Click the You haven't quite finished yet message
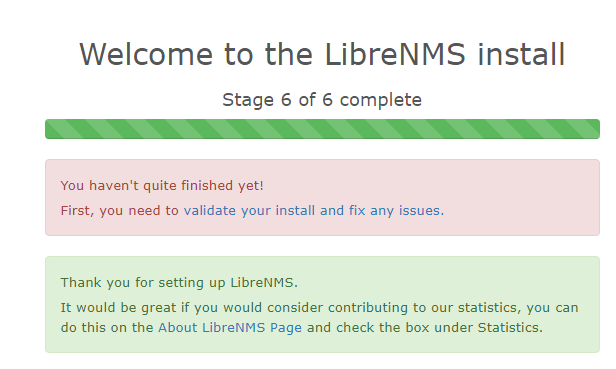616x369 pixels. point(162,185)
